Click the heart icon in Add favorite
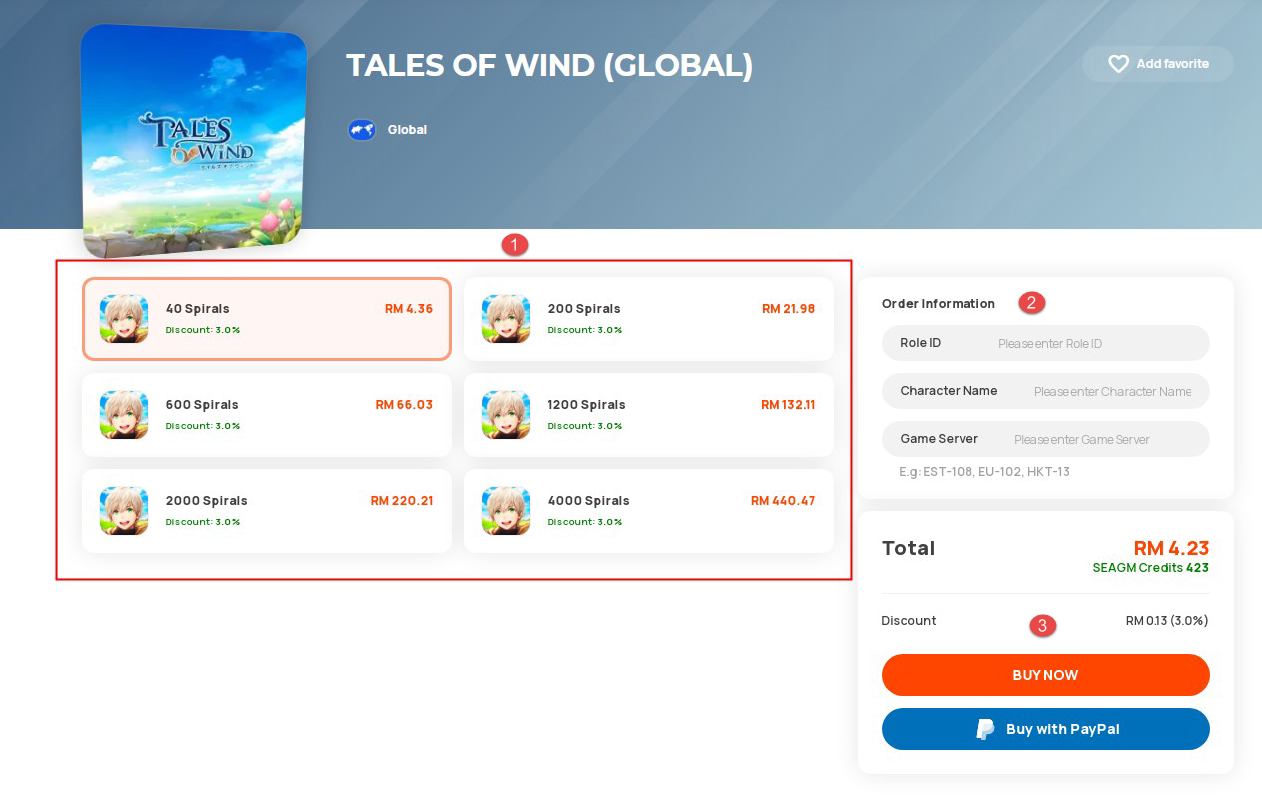 1118,64
